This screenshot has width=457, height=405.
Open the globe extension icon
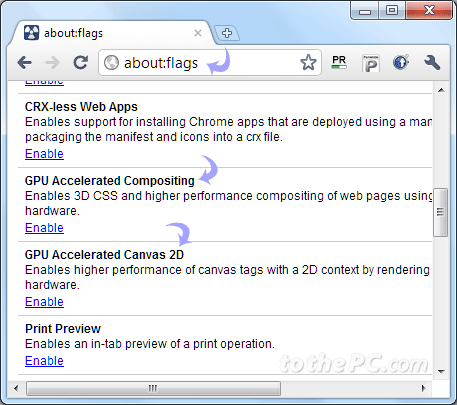click(x=401, y=62)
